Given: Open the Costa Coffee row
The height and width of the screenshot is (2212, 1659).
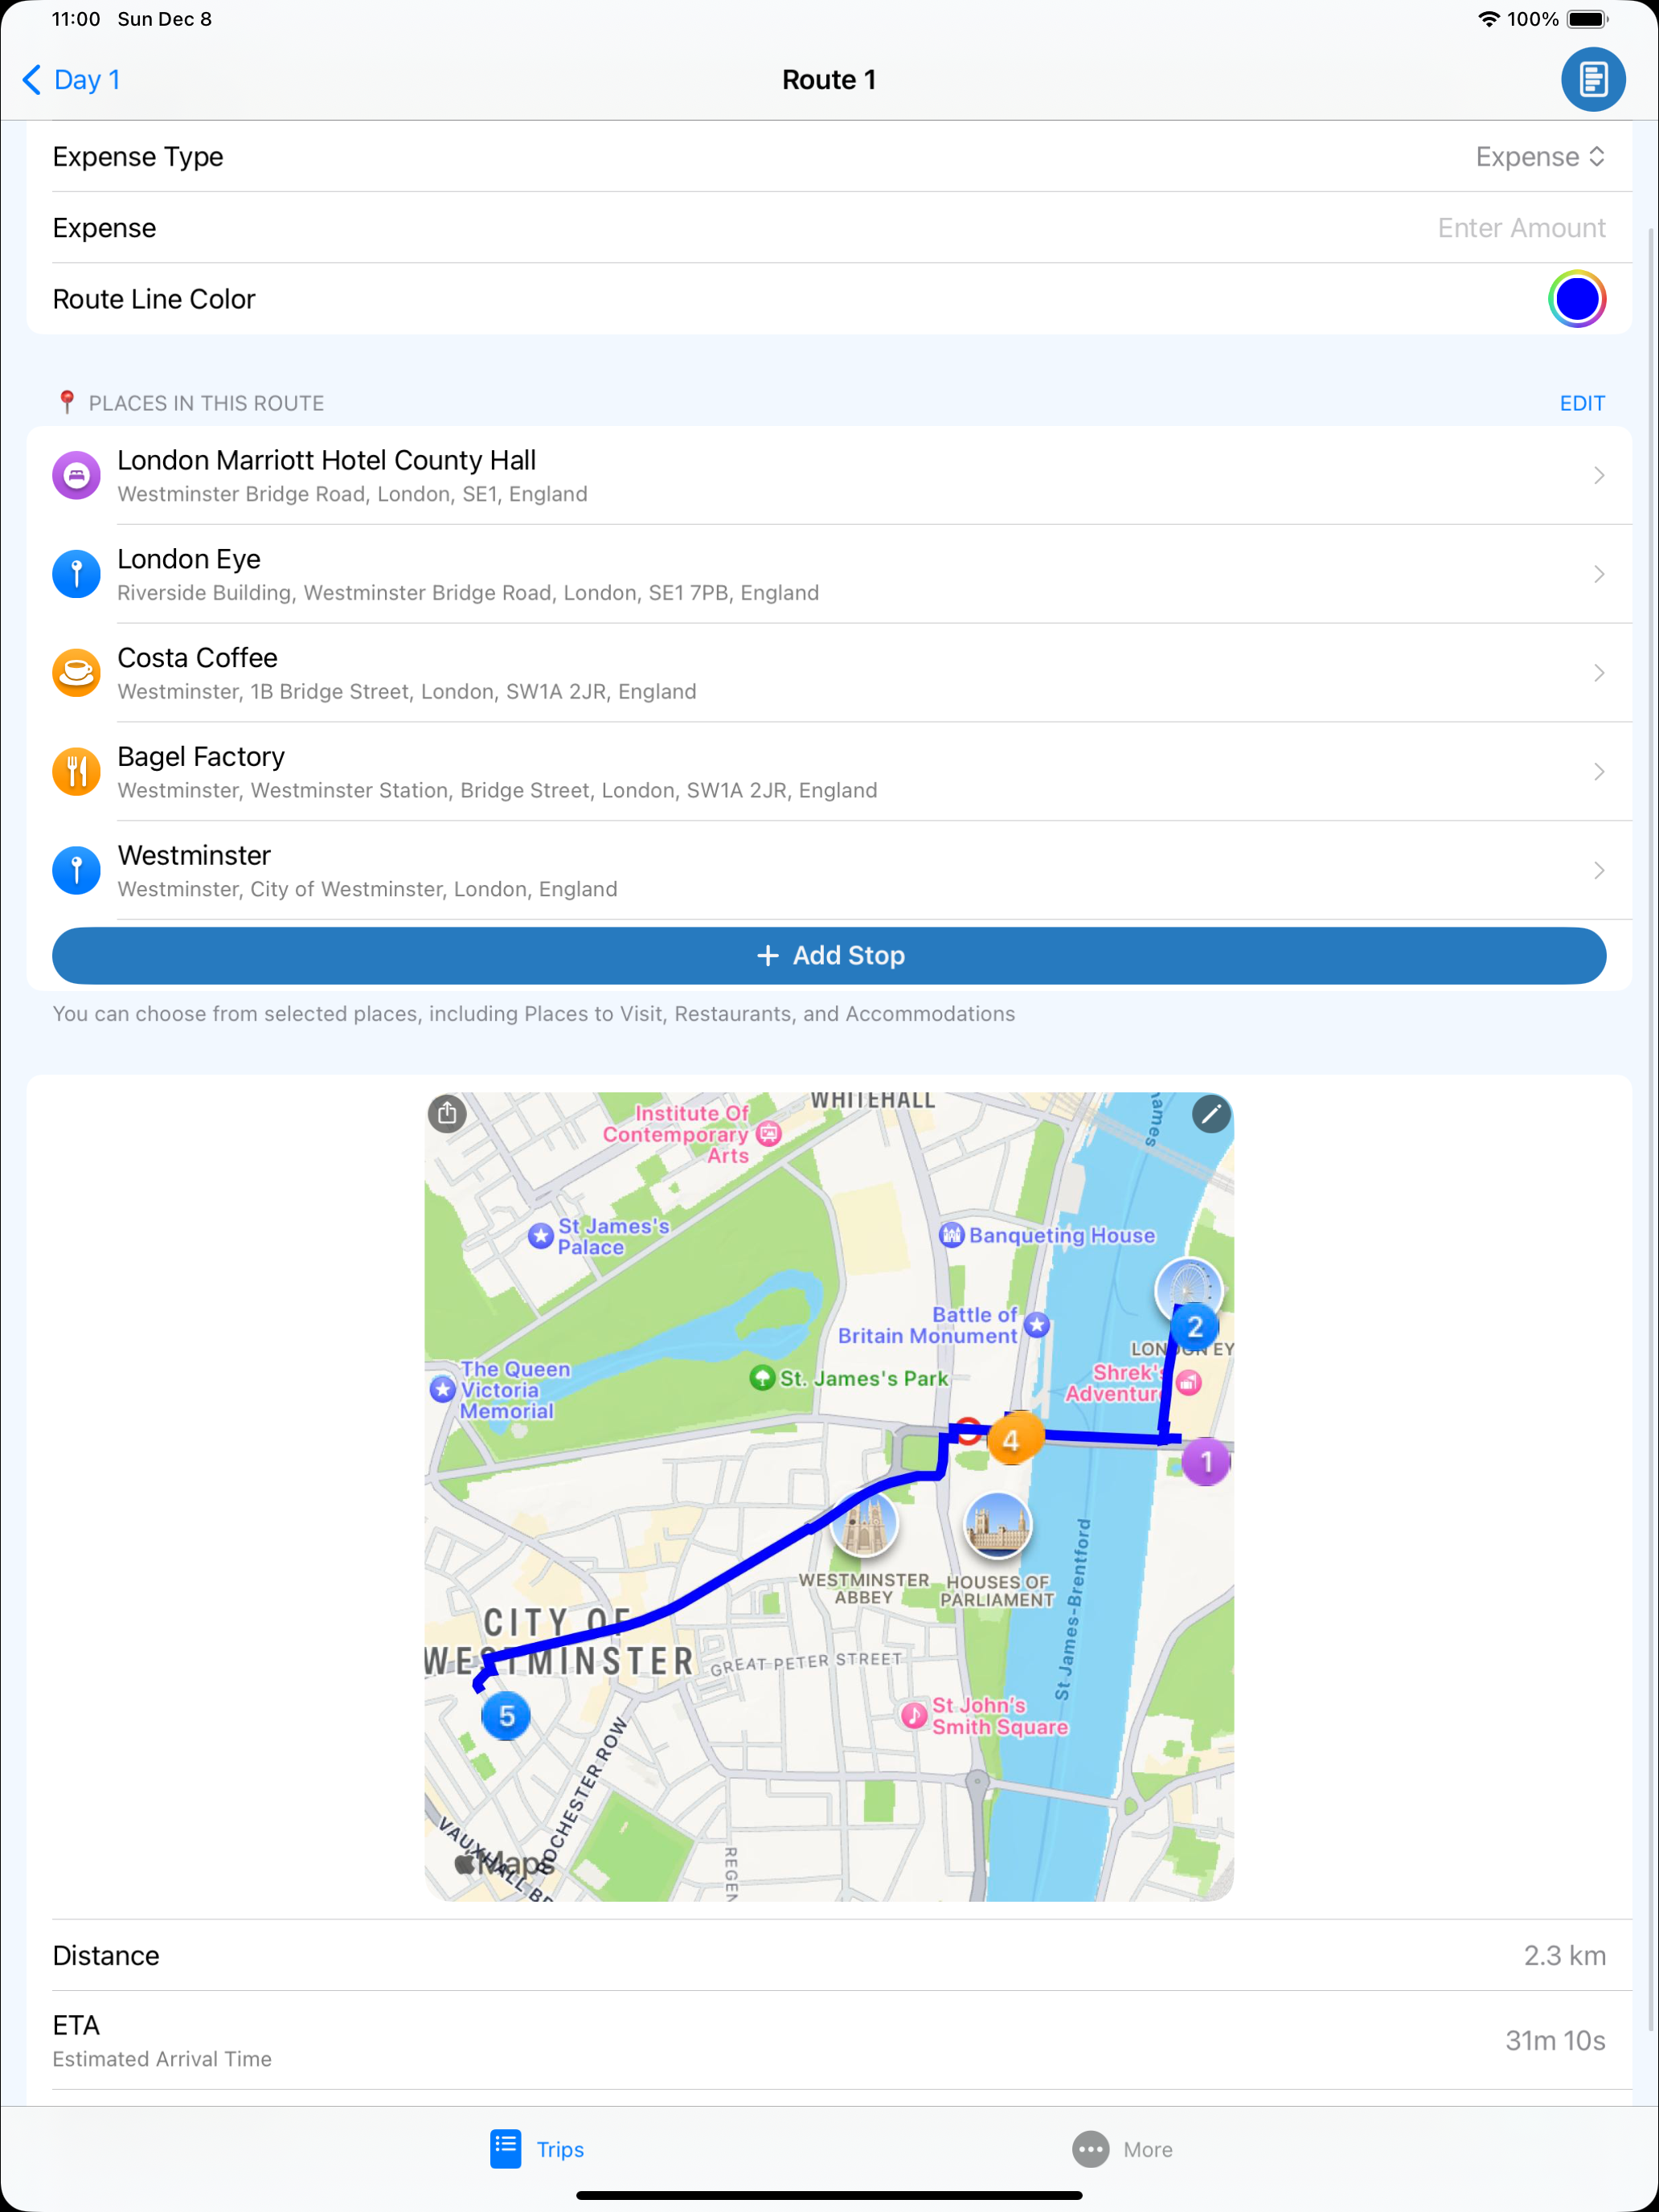Looking at the screenshot, I should point(829,673).
